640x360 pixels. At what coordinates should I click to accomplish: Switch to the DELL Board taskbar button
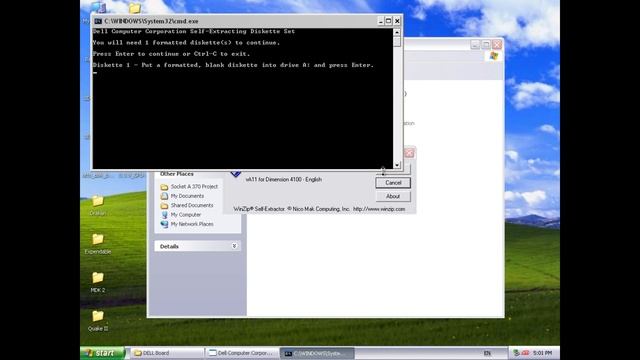(167, 353)
